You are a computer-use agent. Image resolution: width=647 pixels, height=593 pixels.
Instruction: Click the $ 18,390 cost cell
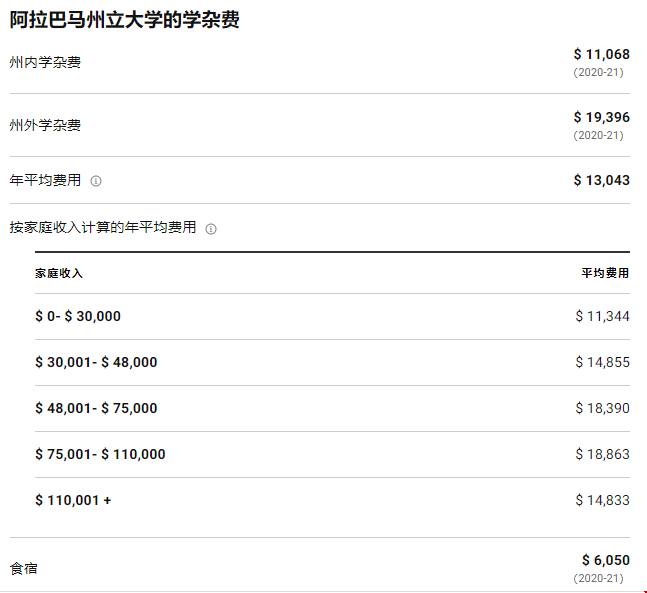pyautogui.click(x=603, y=409)
